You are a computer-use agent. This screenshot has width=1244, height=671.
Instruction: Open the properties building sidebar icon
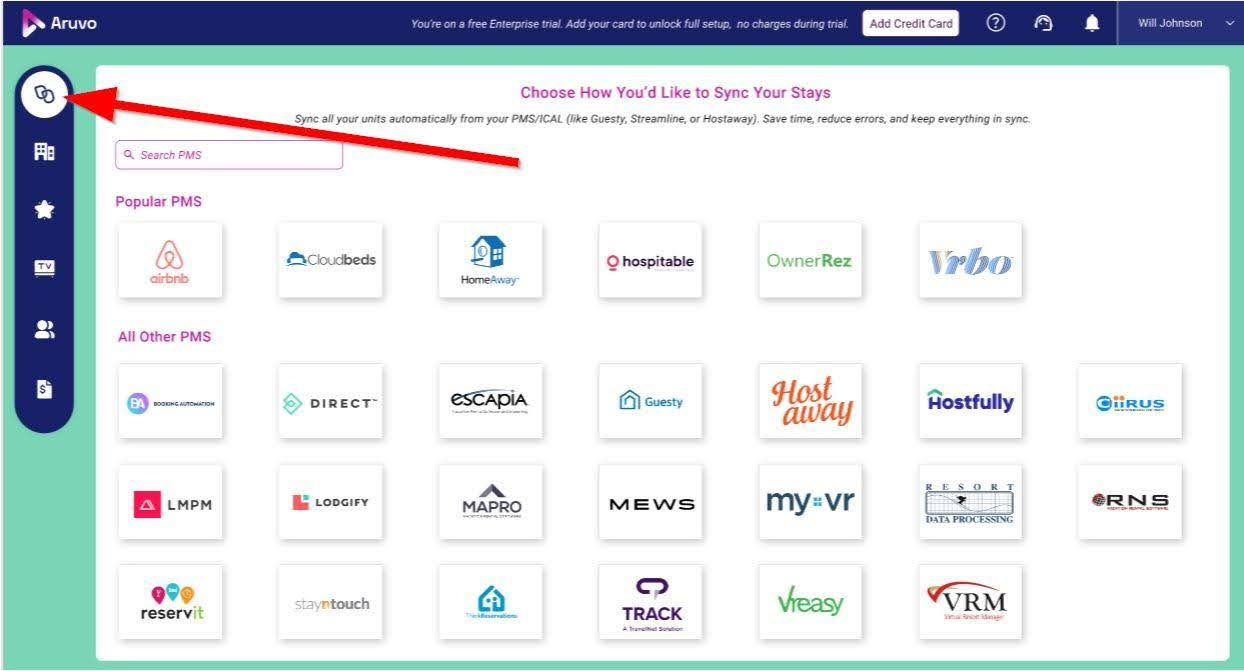[x=44, y=153]
